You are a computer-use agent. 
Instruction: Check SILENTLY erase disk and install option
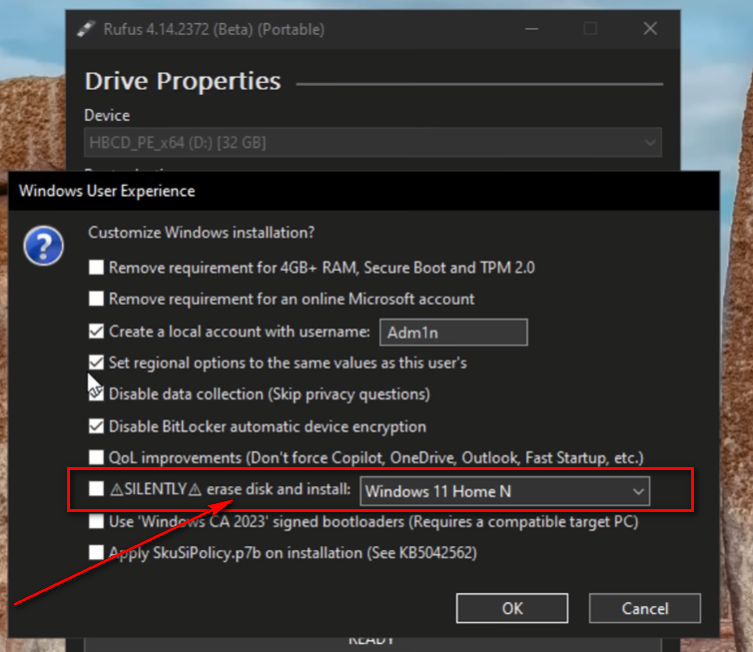point(96,489)
